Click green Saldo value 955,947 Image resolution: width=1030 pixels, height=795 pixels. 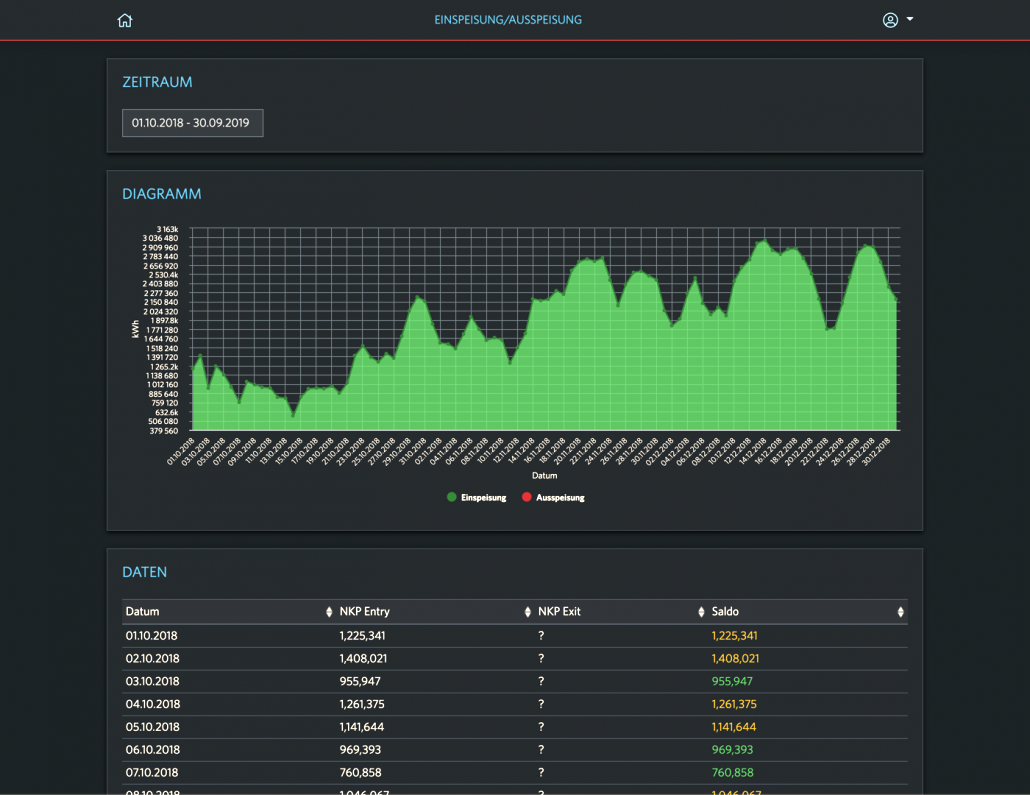pos(732,681)
